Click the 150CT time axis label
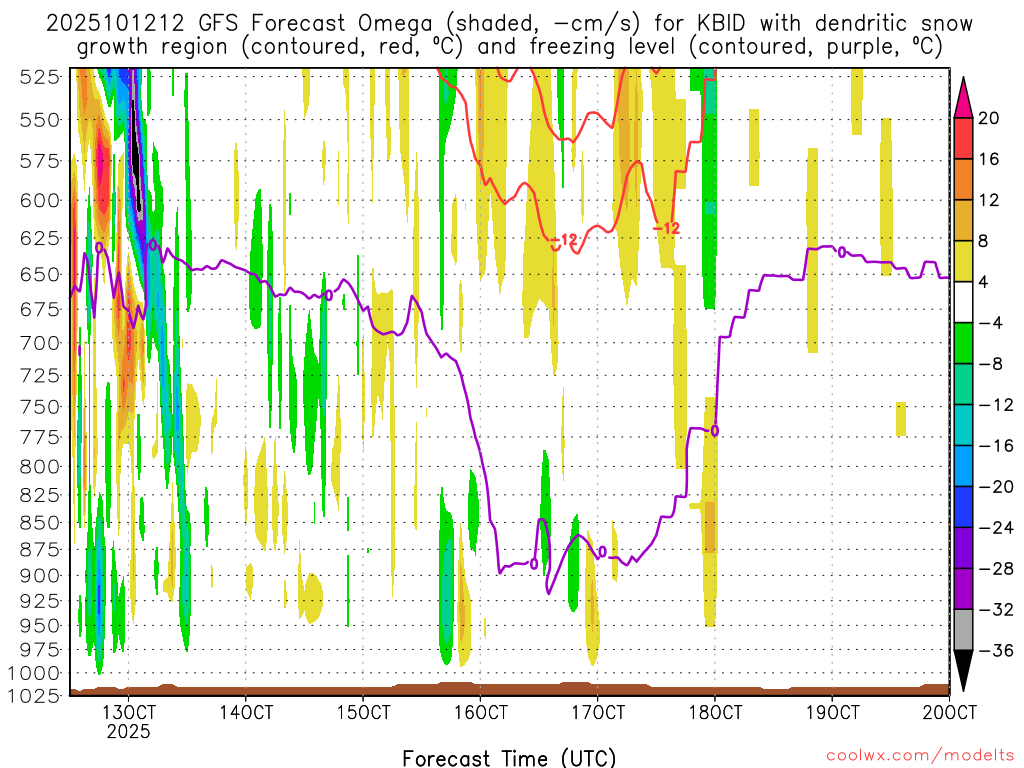Screen dimensions: 1024x768 click(x=363, y=711)
